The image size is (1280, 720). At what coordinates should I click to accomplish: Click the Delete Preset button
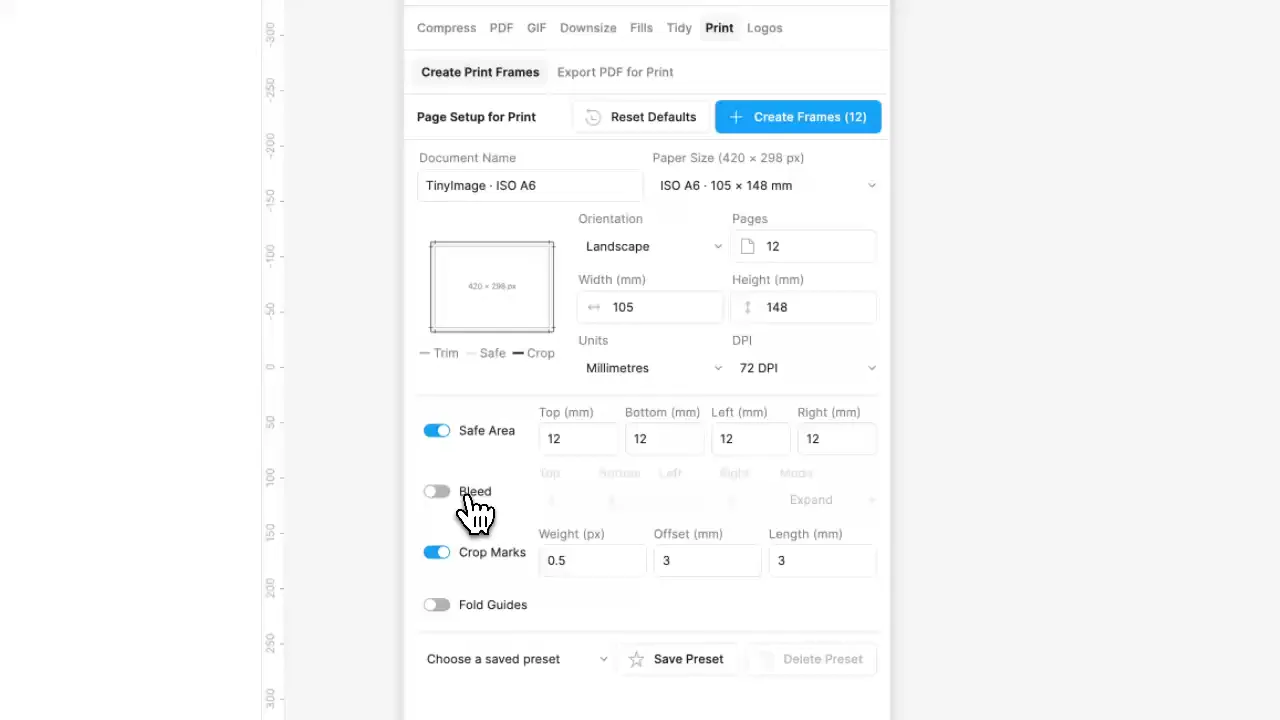(812, 659)
